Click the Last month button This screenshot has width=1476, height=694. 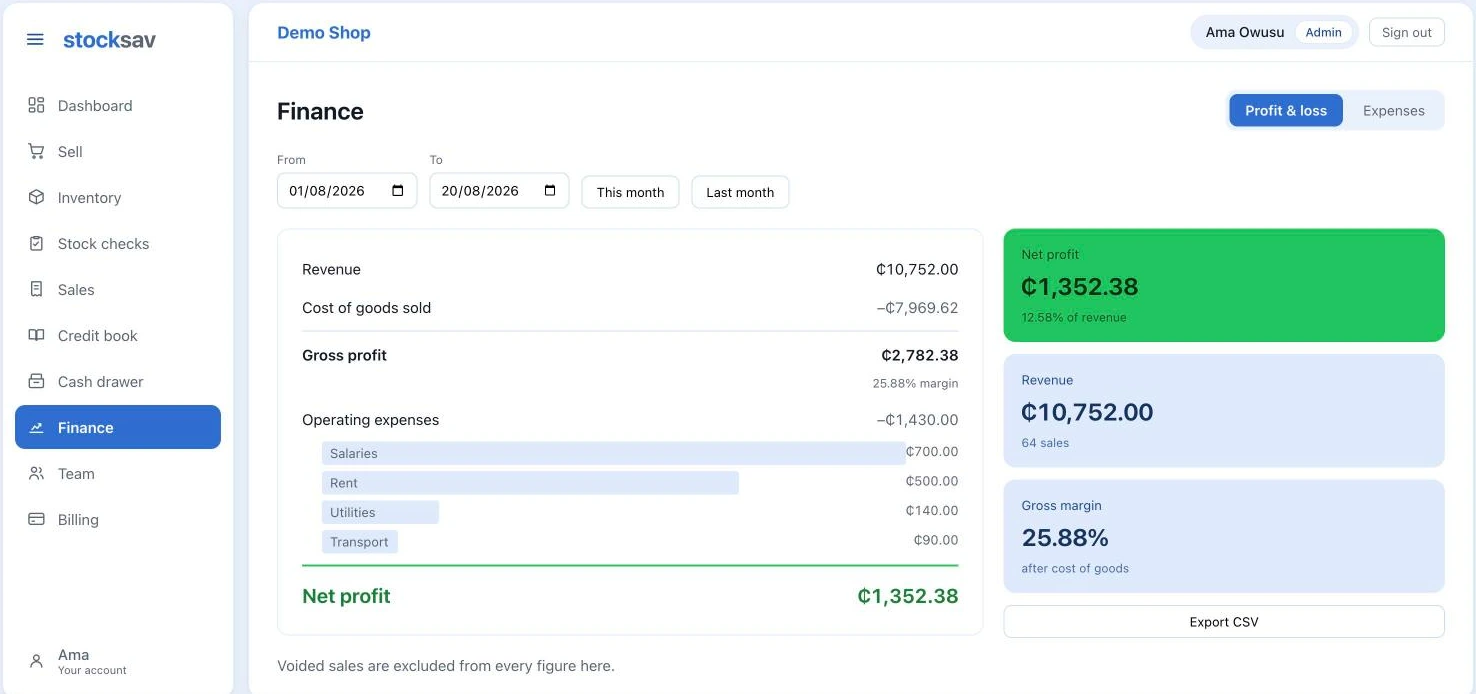pos(740,192)
